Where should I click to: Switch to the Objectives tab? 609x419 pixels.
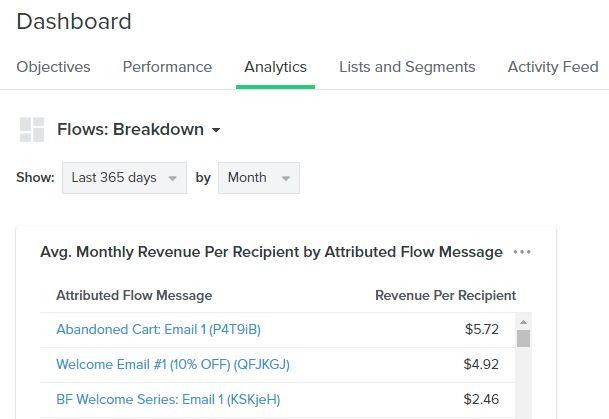[53, 67]
